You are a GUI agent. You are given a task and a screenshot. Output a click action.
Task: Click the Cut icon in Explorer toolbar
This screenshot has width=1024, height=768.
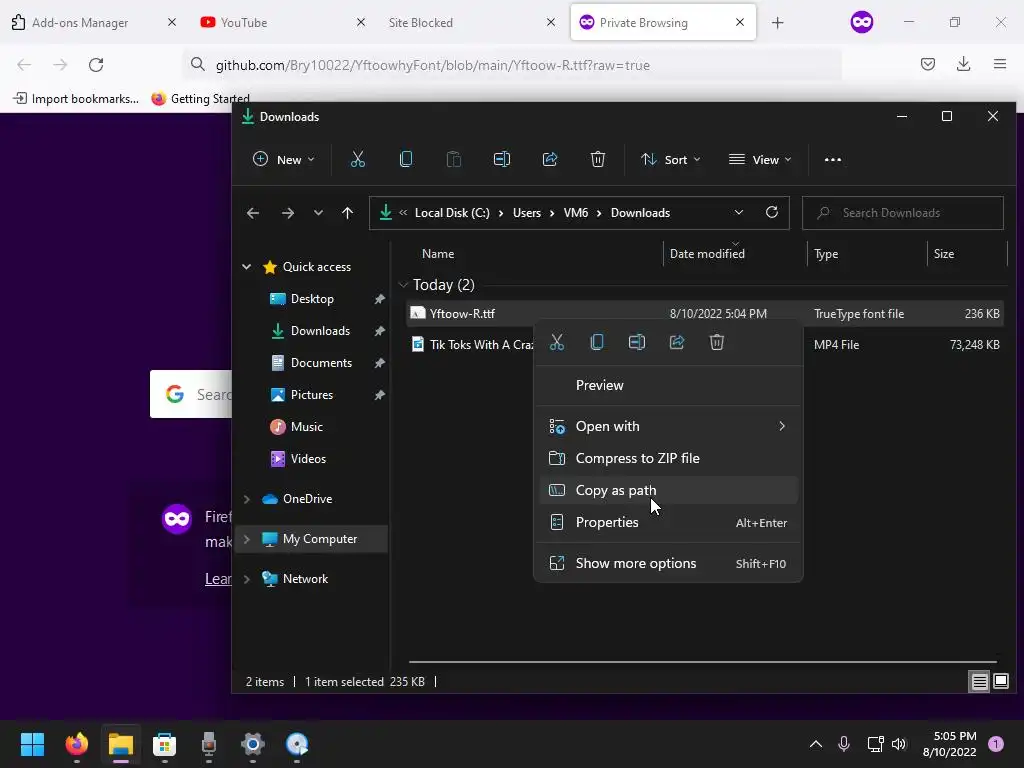pos(358,159)
